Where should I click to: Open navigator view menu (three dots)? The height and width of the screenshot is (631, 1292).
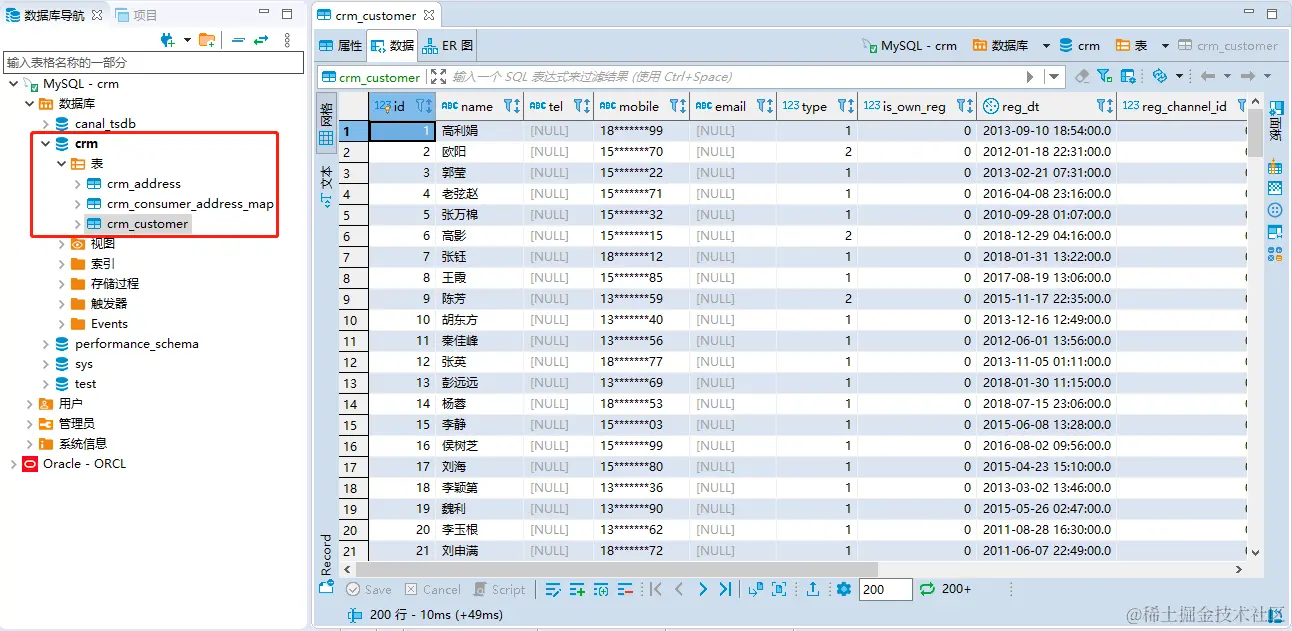click(x=287, y=40)
